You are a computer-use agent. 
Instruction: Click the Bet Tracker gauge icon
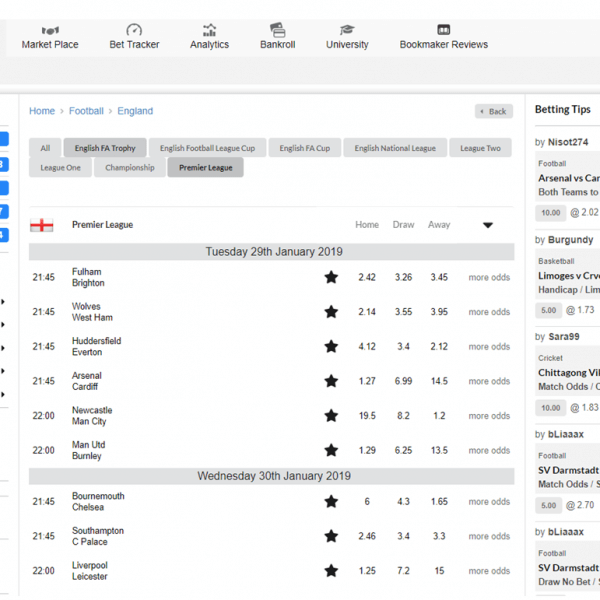click(x=134, y=30)
